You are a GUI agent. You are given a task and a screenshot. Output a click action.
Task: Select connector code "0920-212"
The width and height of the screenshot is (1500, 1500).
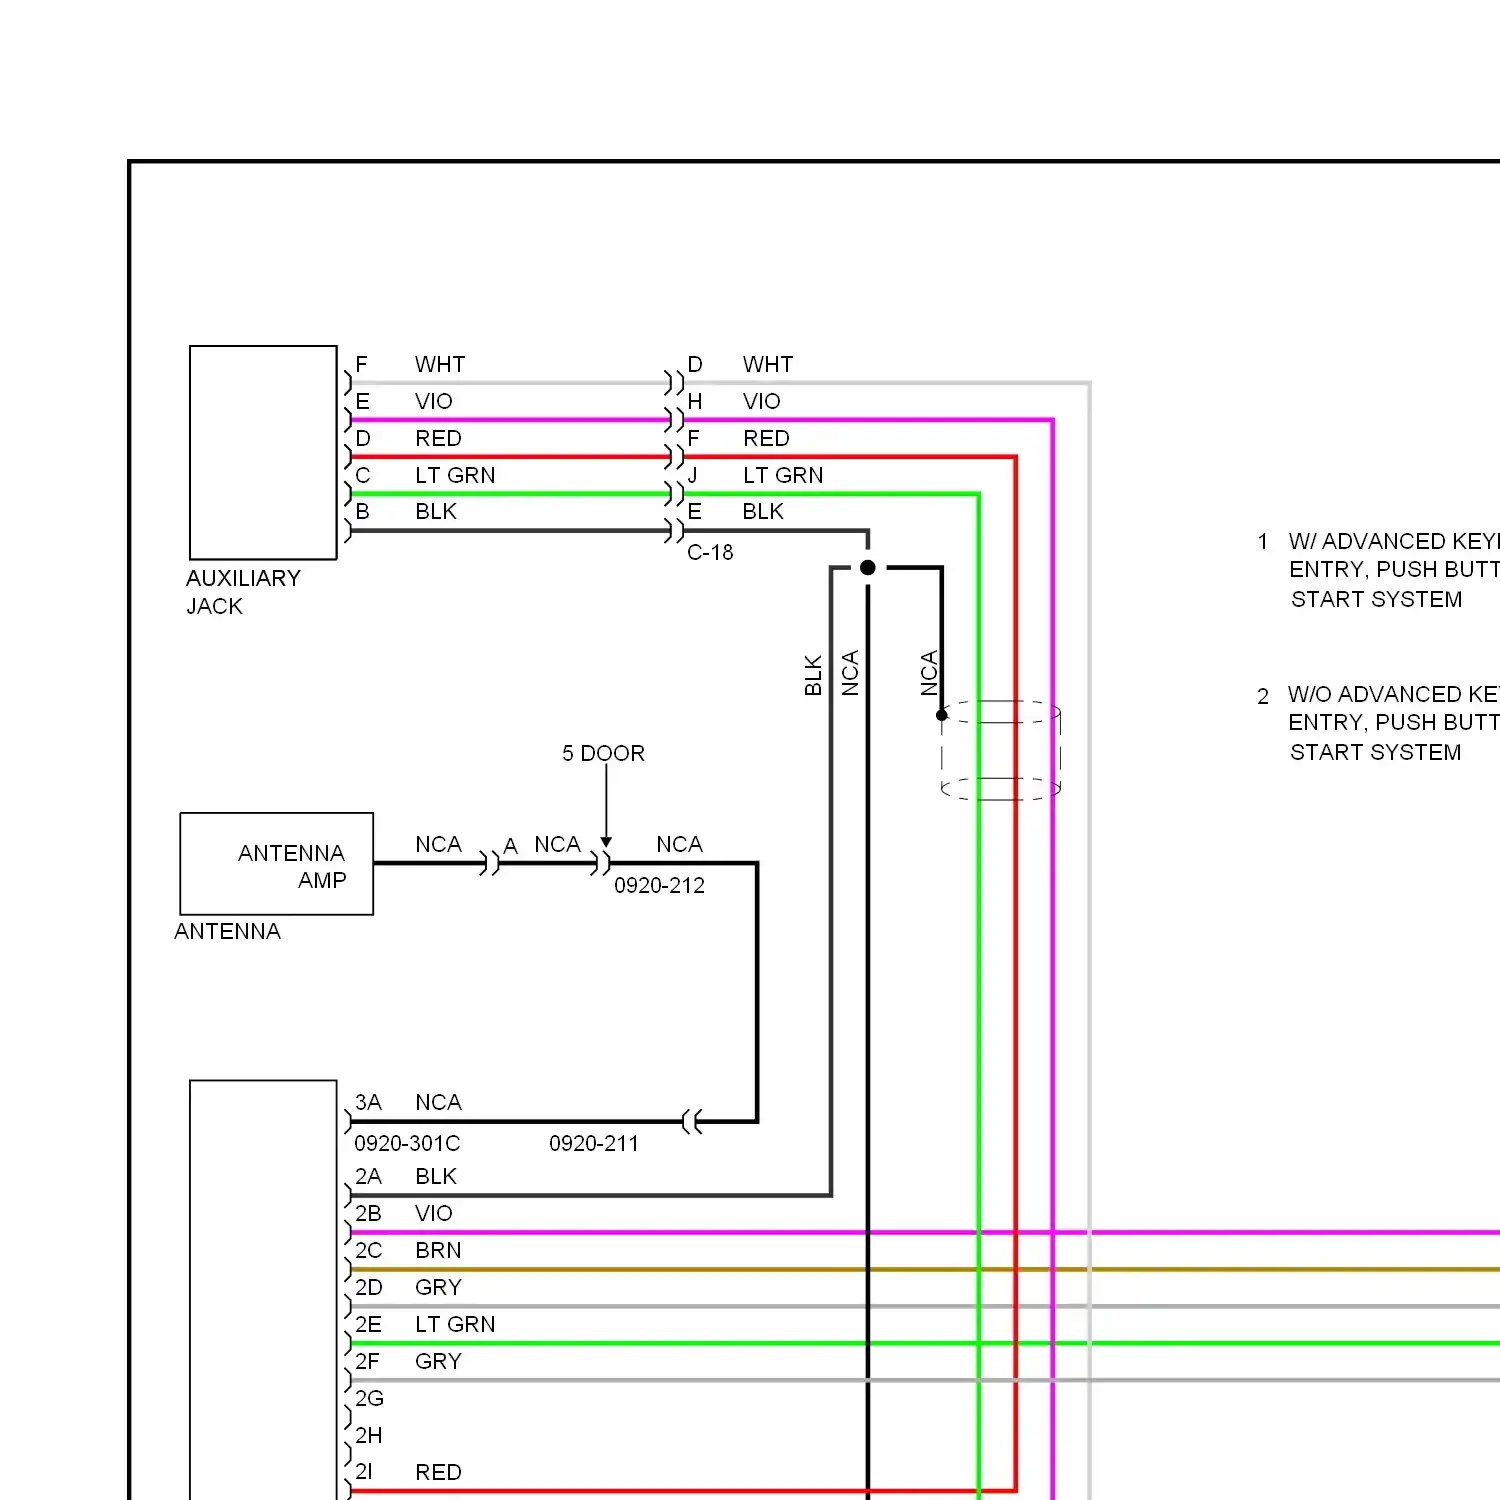(x=659, y=885)
